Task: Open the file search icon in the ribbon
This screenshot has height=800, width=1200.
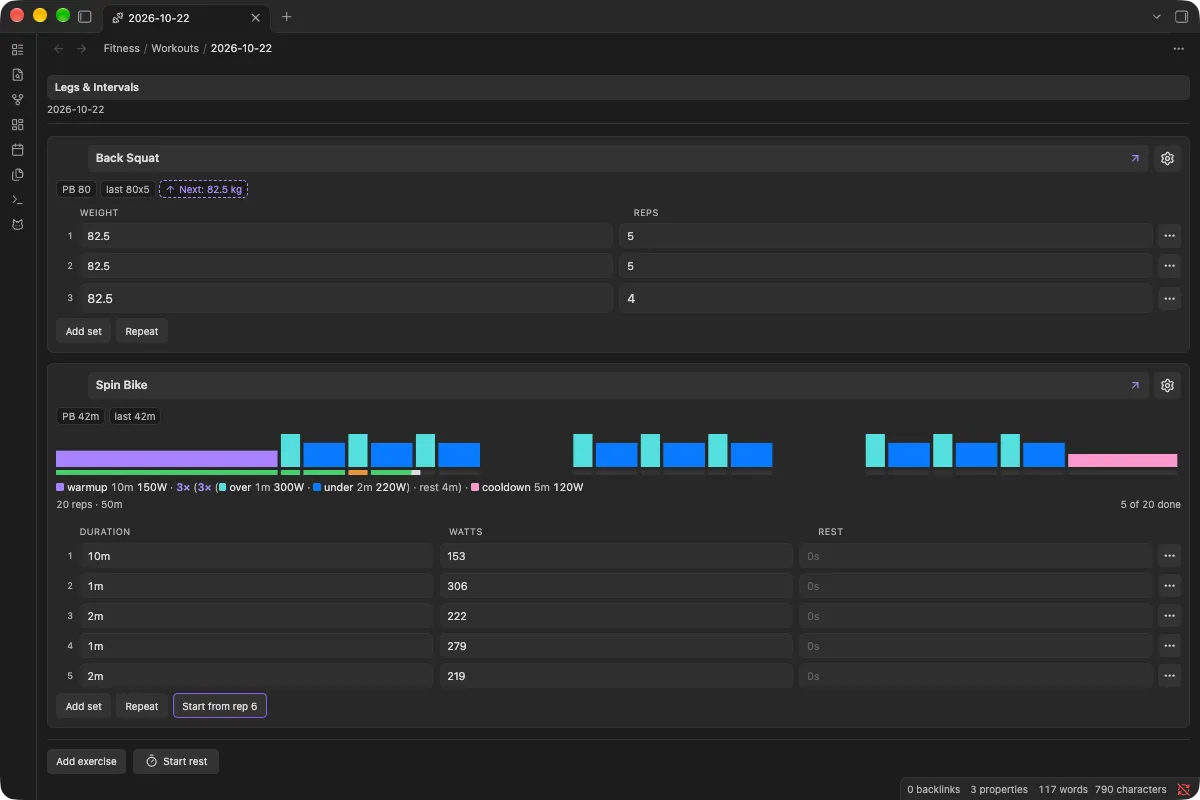Action: click(x=17, y=74)
